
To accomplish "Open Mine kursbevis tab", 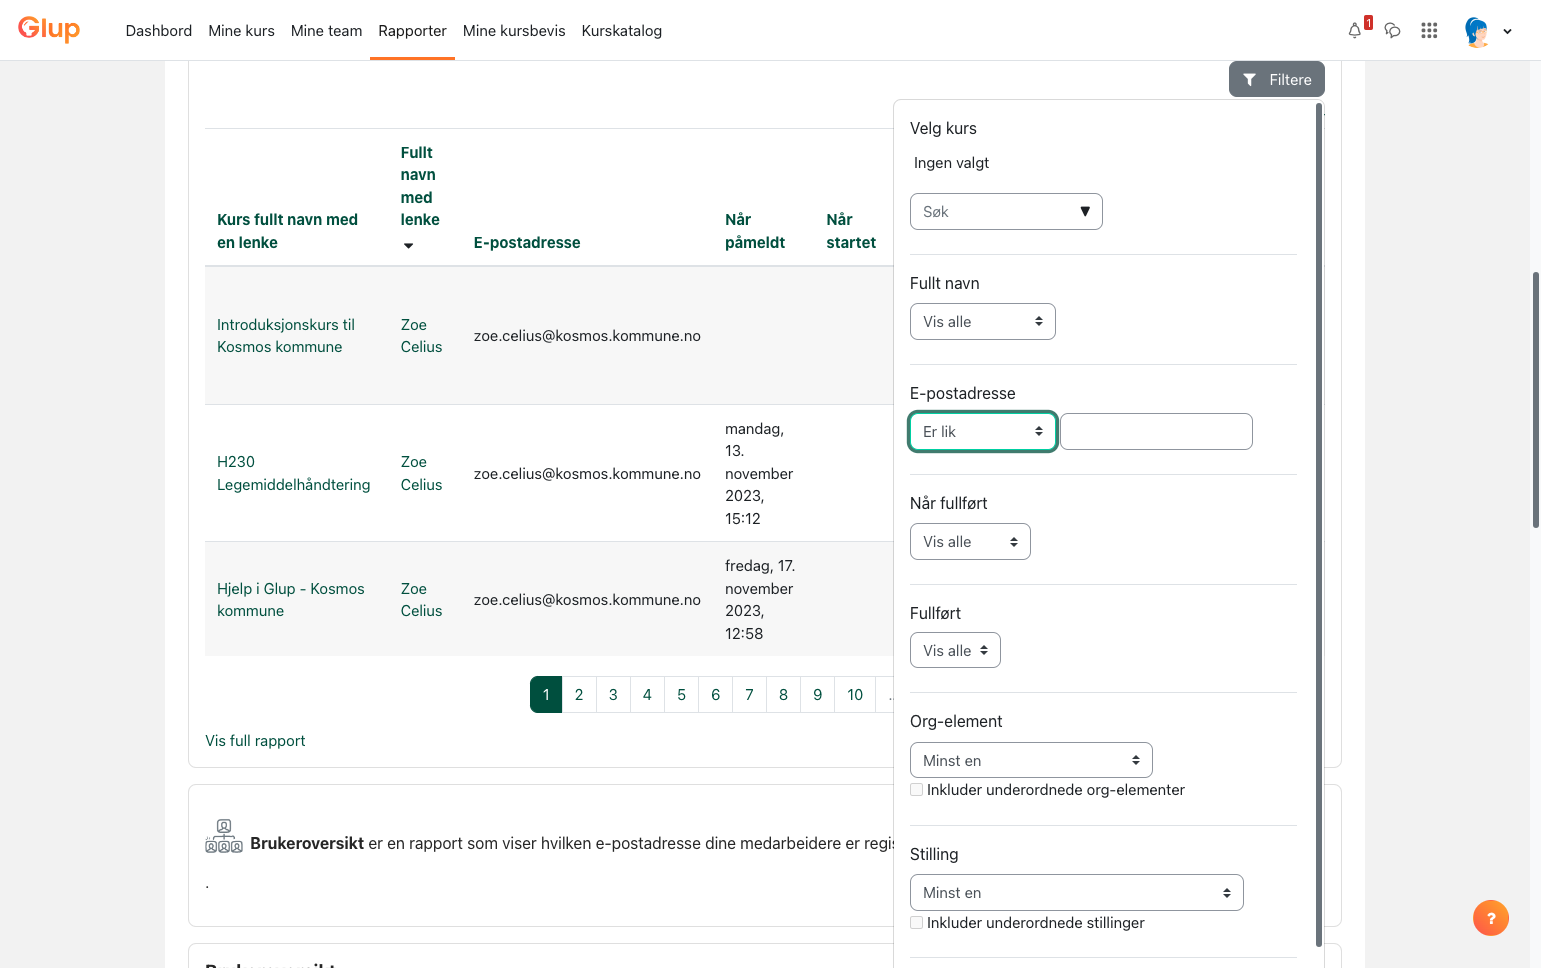I will [514, 31].
